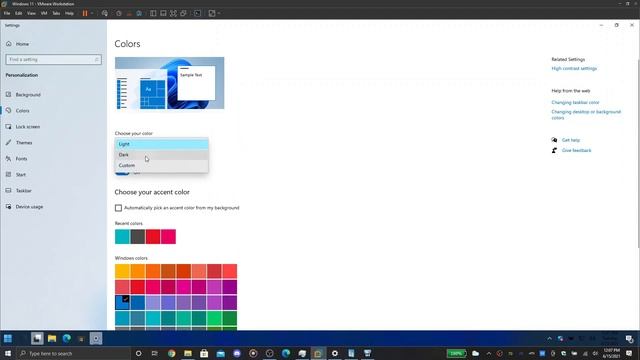Open Themes settings page
This screenshot has width=640, height=360.
coord(24,143)
